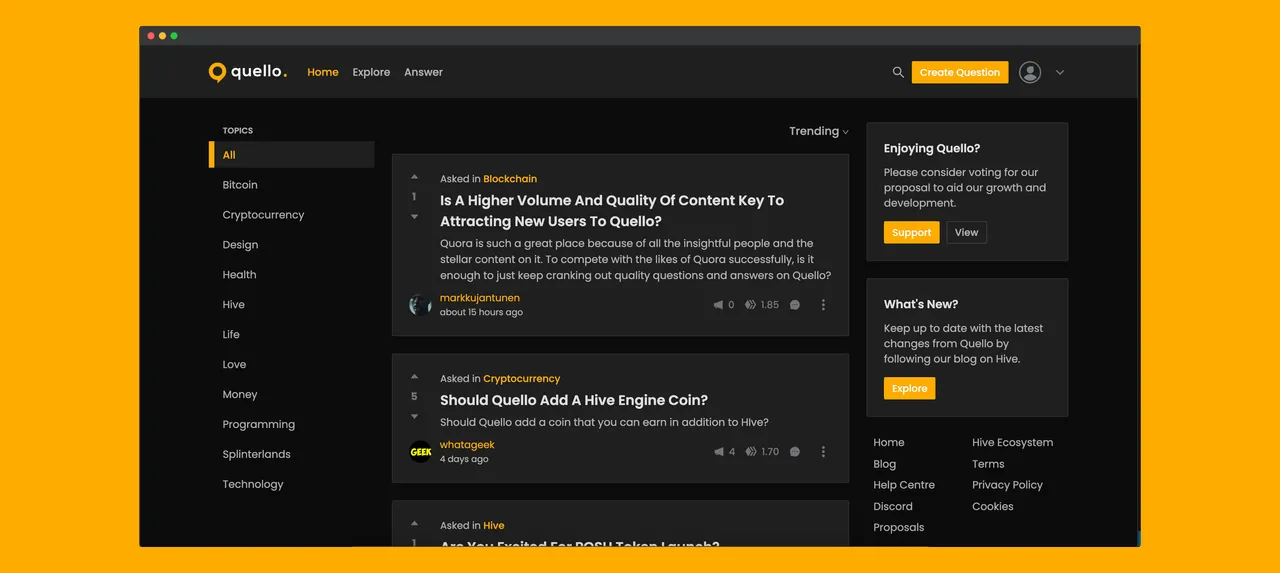
Task: Click the Create Question button
Action: (960, 72)
